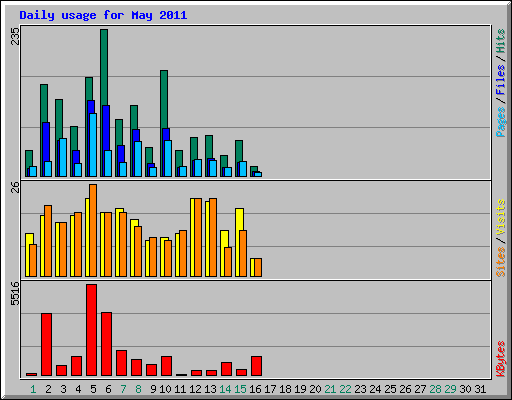Click day 2 on the date axis
The image size is (512, 400).
[48, 389]
